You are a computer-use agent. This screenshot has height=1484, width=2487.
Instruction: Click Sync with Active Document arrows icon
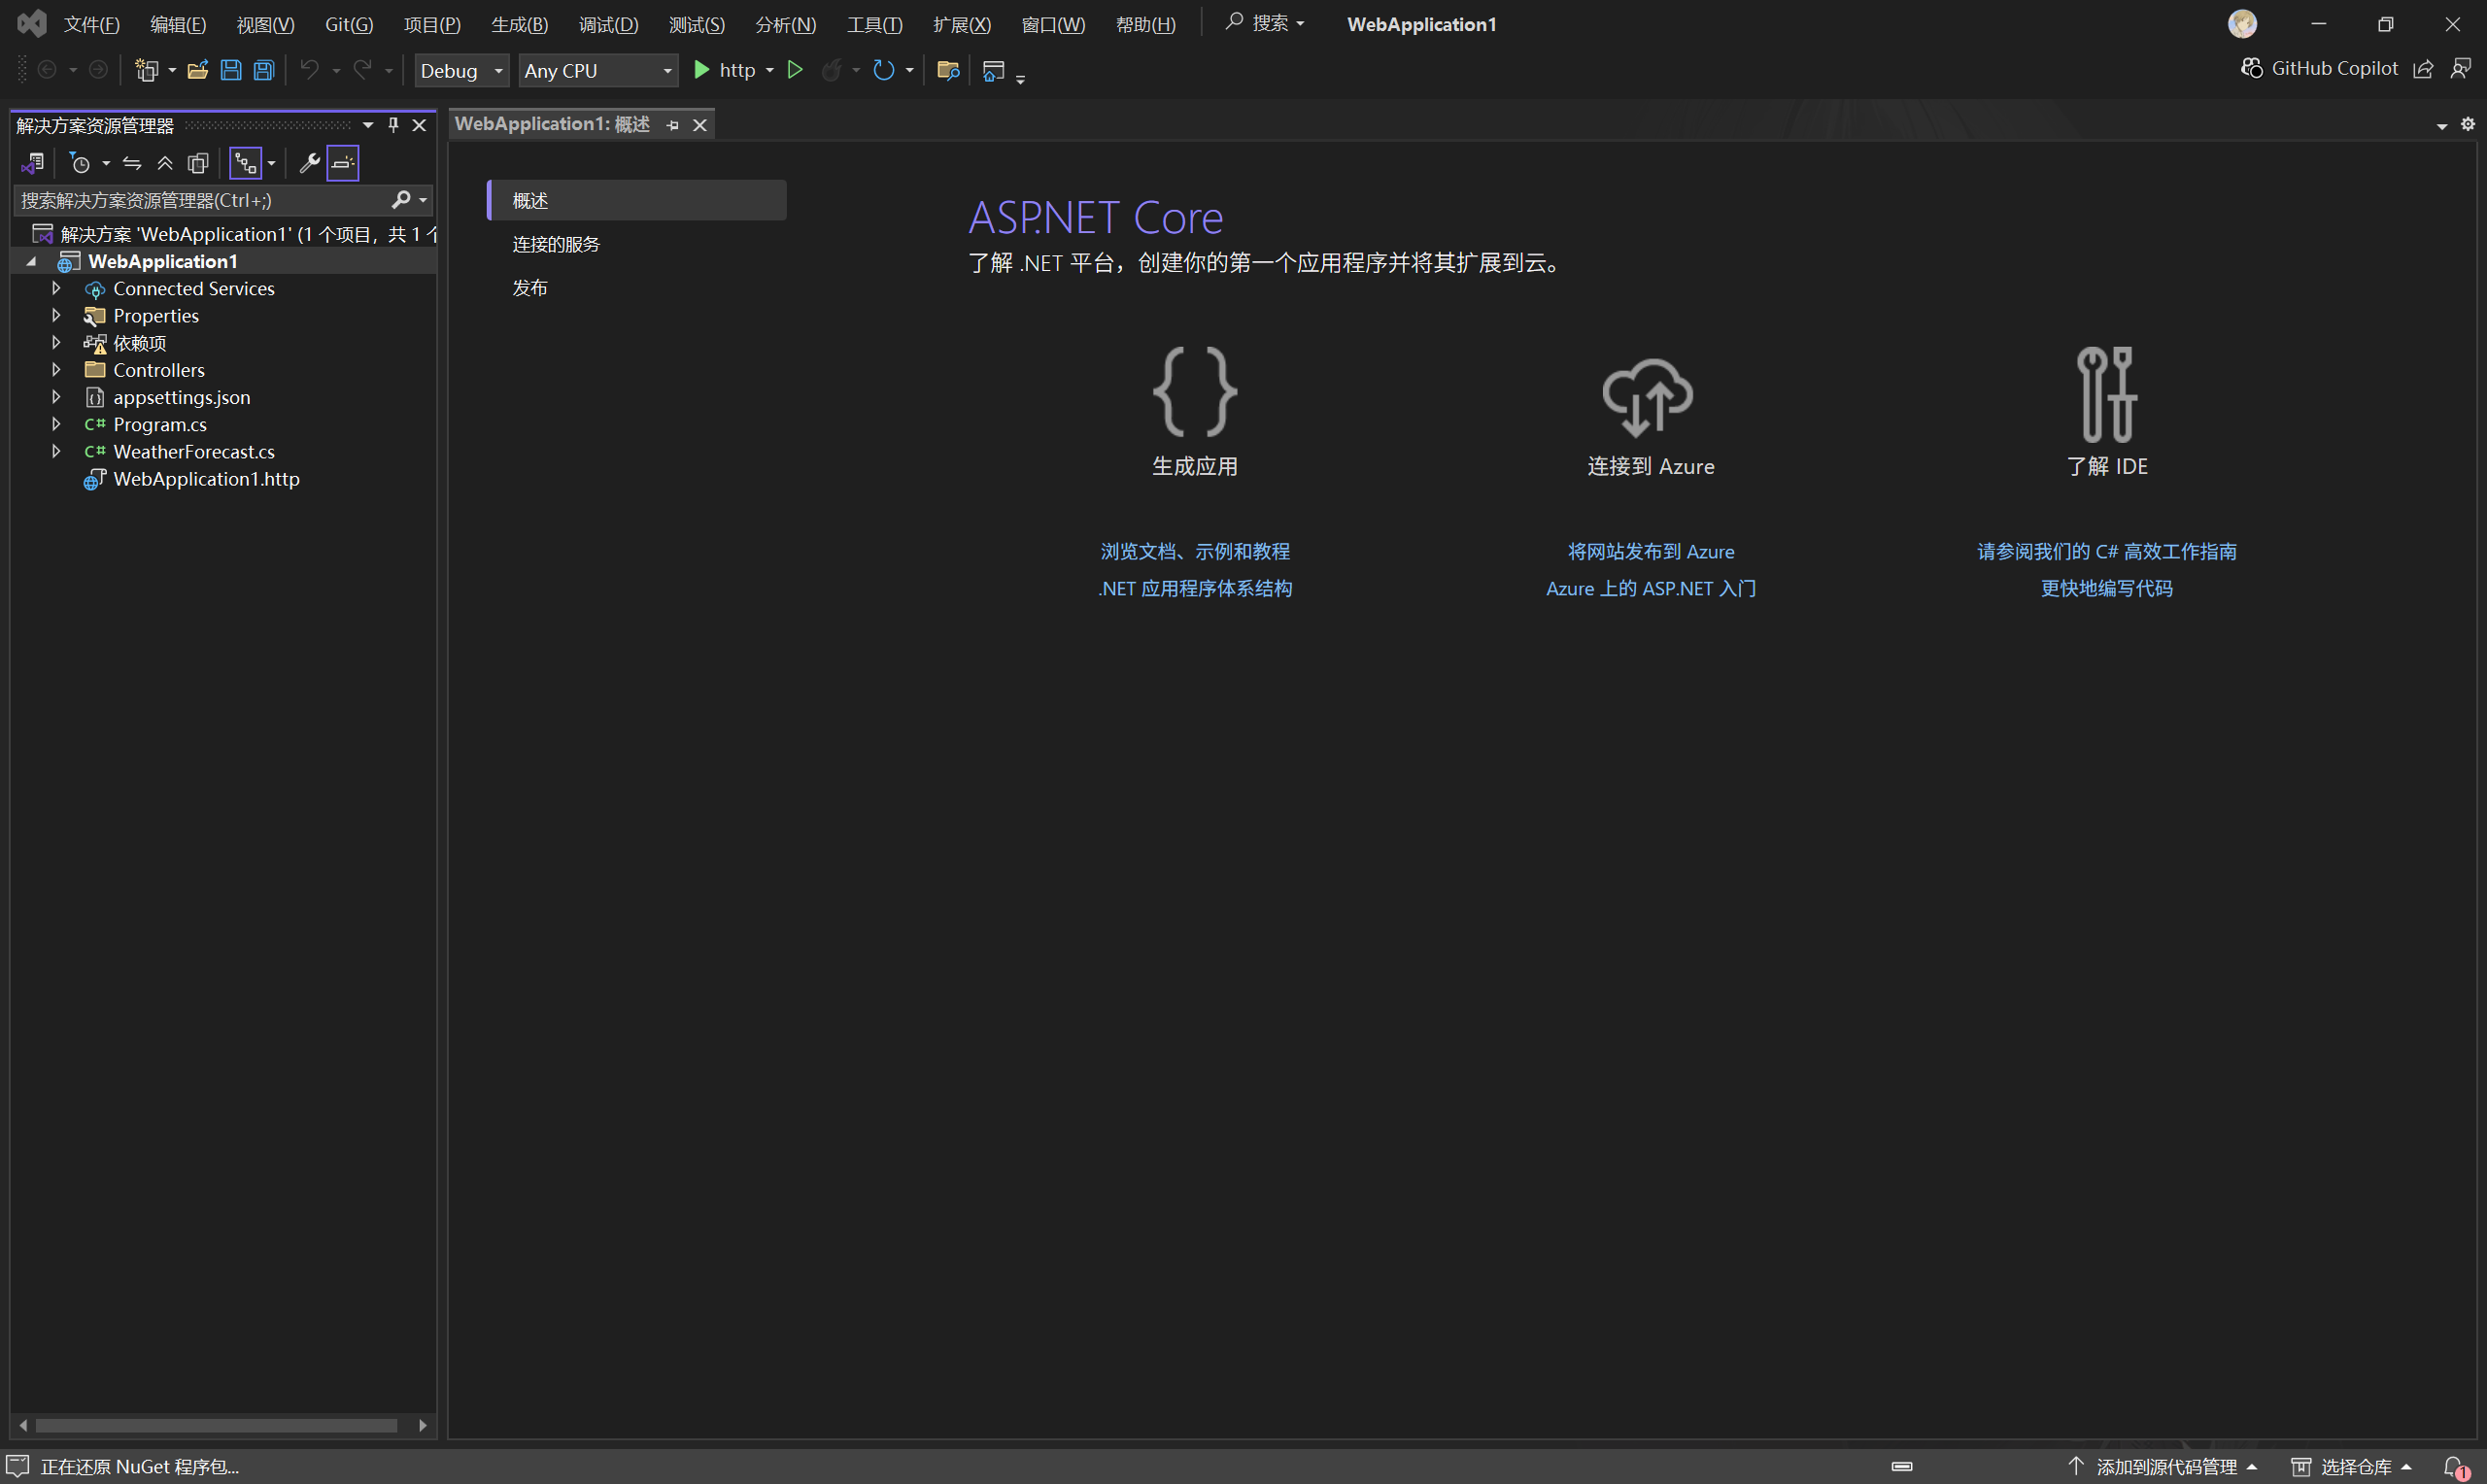tap(132, 163)
